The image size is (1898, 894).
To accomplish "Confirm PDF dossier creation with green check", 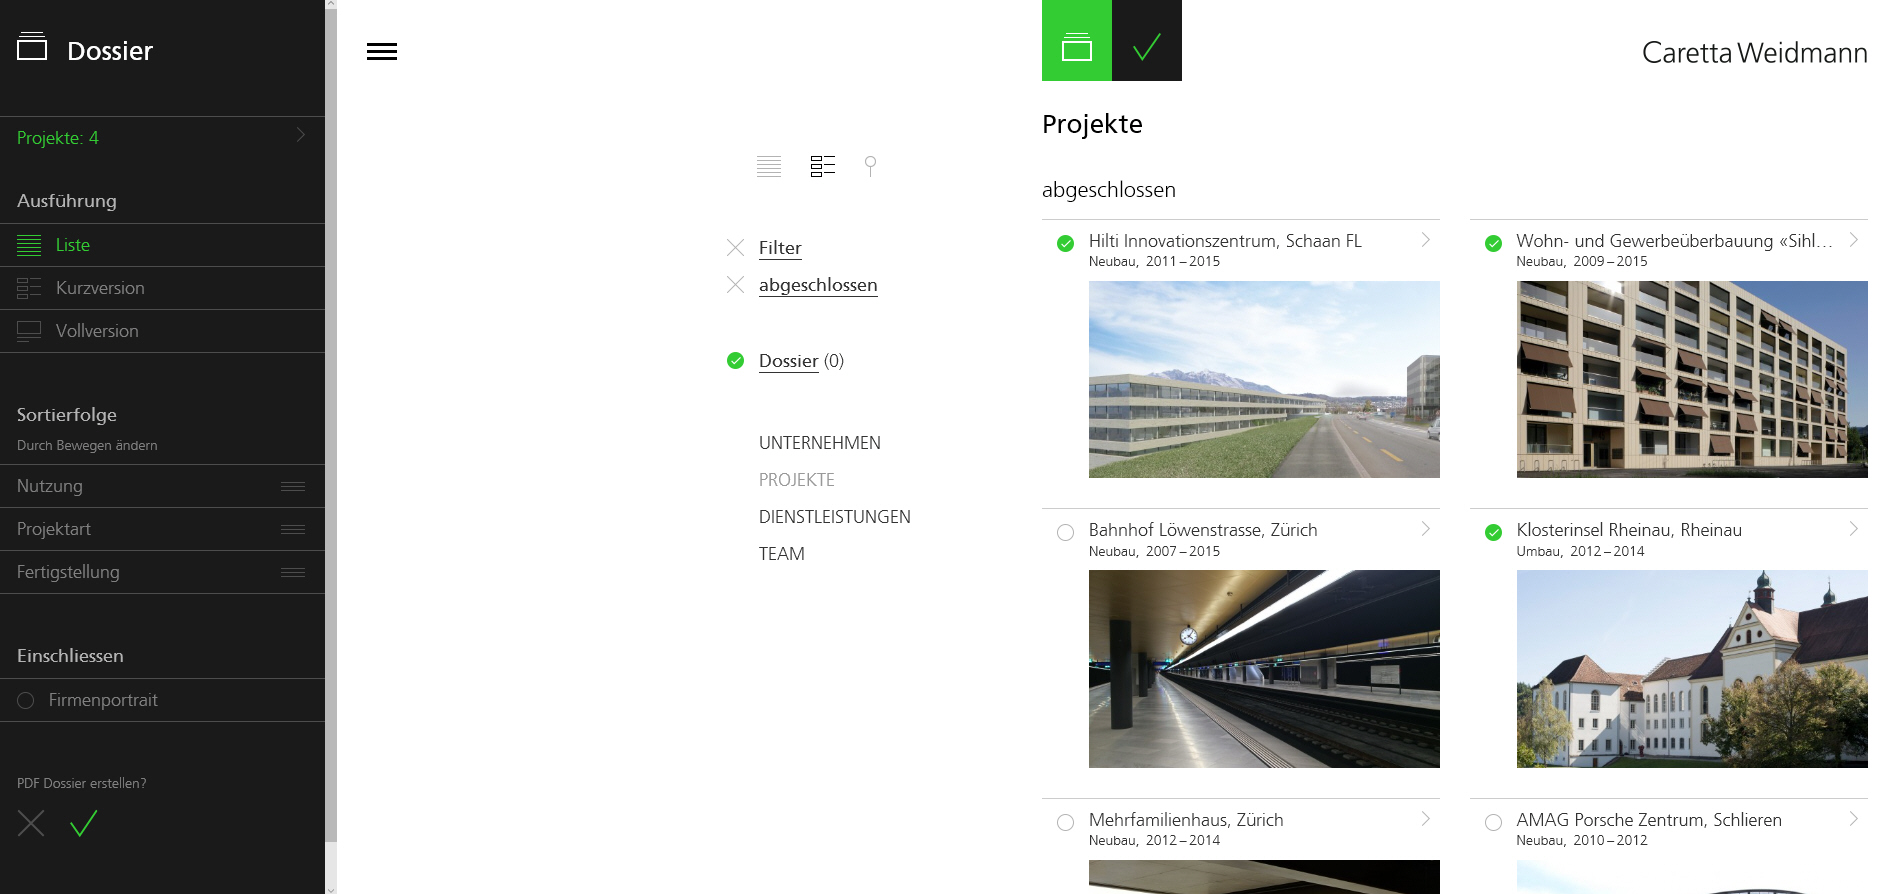I will pyautogui.click(x=84, y=823).
